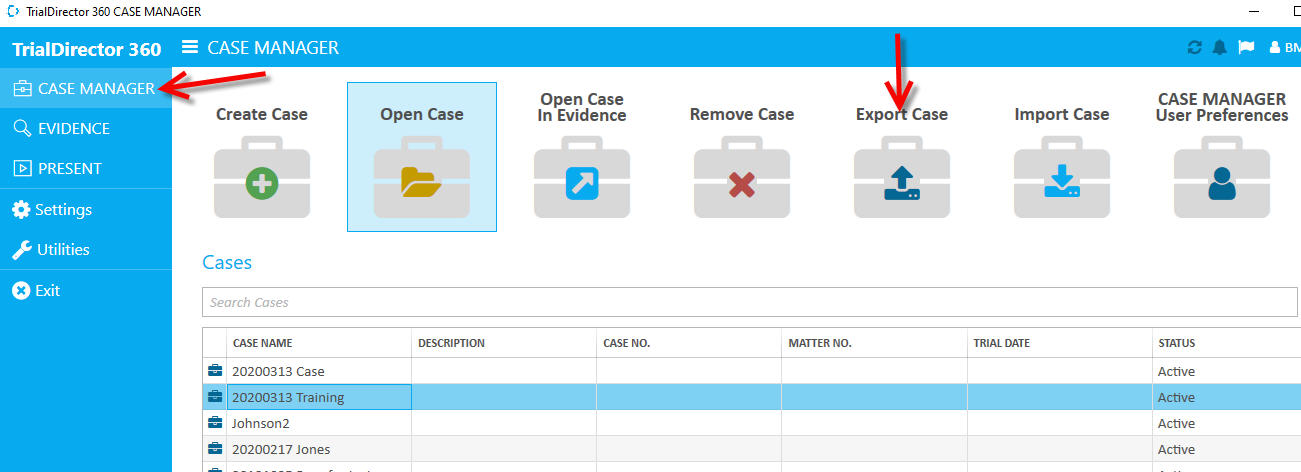This screenshot has height=472, width=1301.
Task: Click the Cases section heading
Action: pyautogui.click(x=227, y=262)
